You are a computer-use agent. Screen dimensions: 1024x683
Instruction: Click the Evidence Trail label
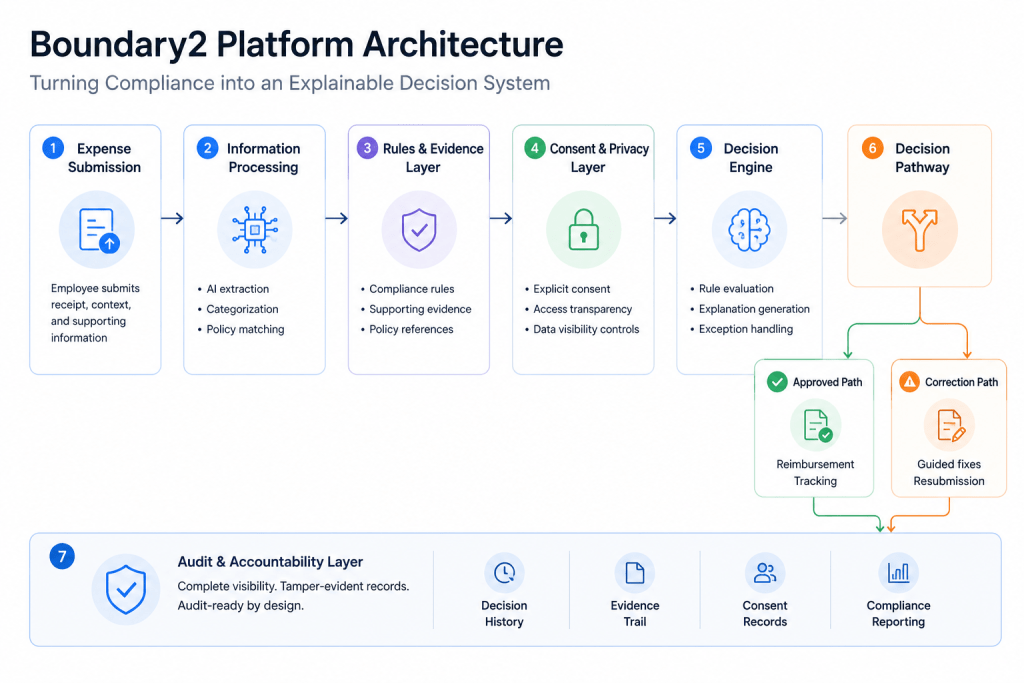pos(635,613)
